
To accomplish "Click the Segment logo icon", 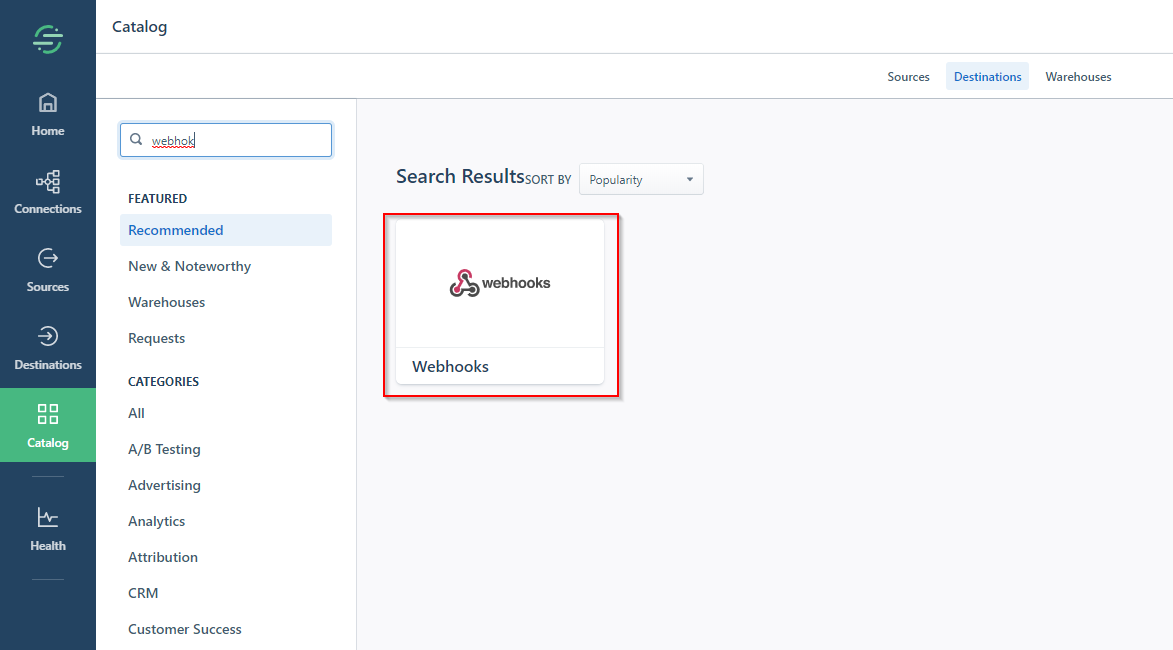I will (x=48, y=39).
